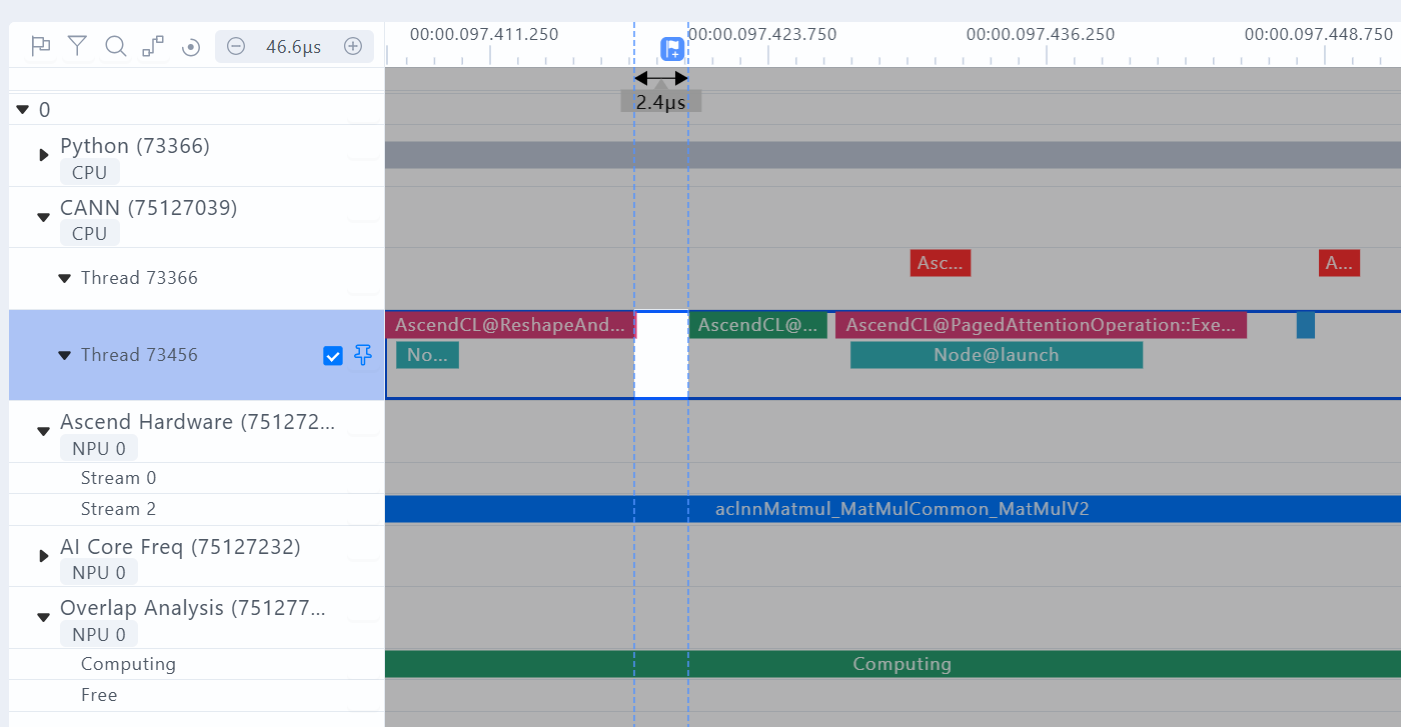Click the 2.4µs selection duration label
Image resolution: width=1401 pixels, height=727 pixels.
661,101
